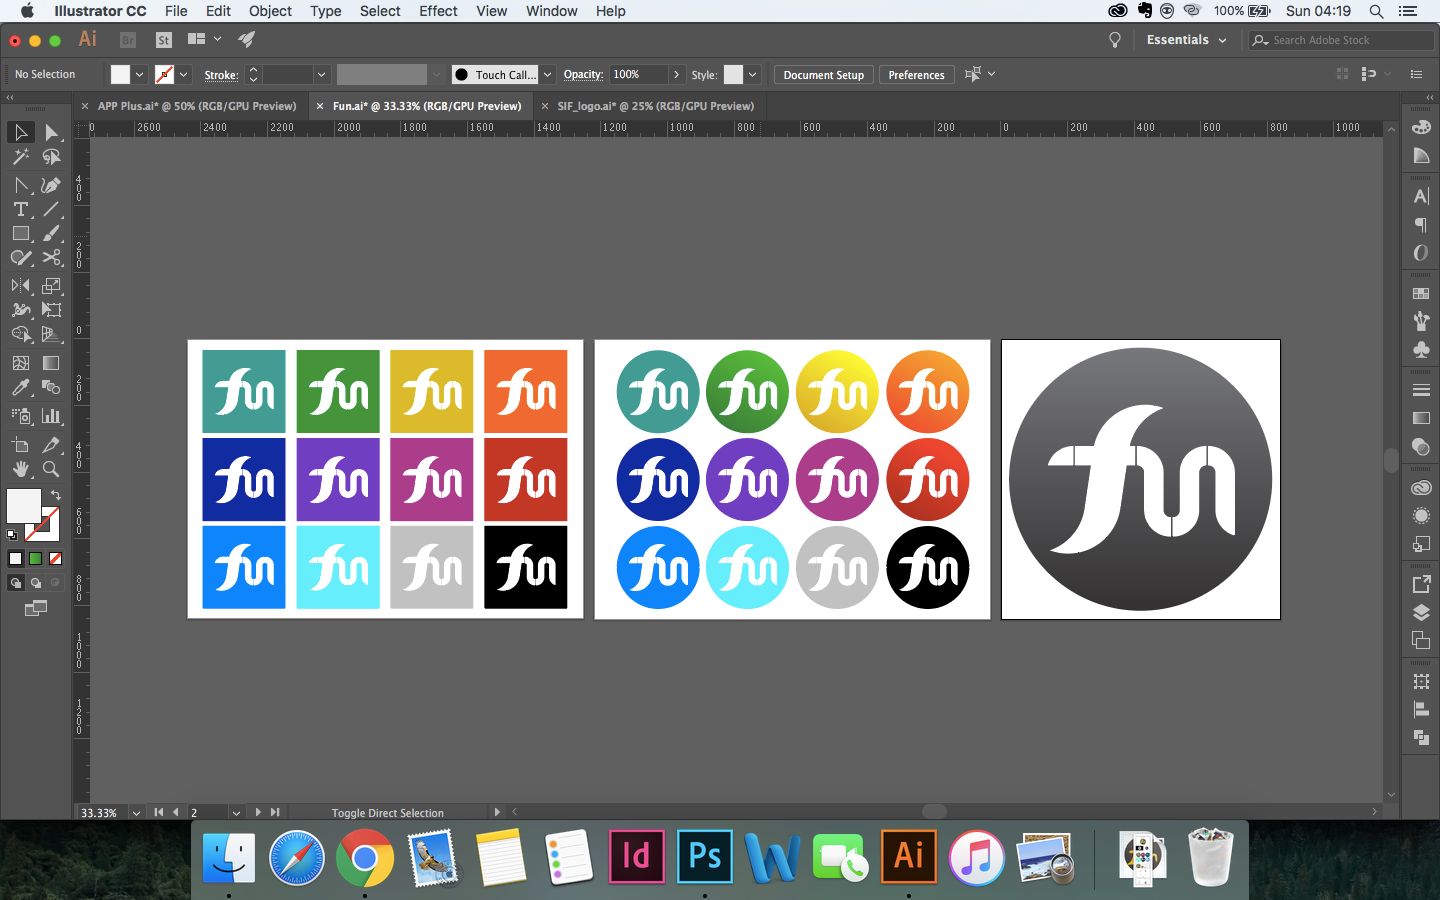Select the Free Transform tool

pos(51,310)
